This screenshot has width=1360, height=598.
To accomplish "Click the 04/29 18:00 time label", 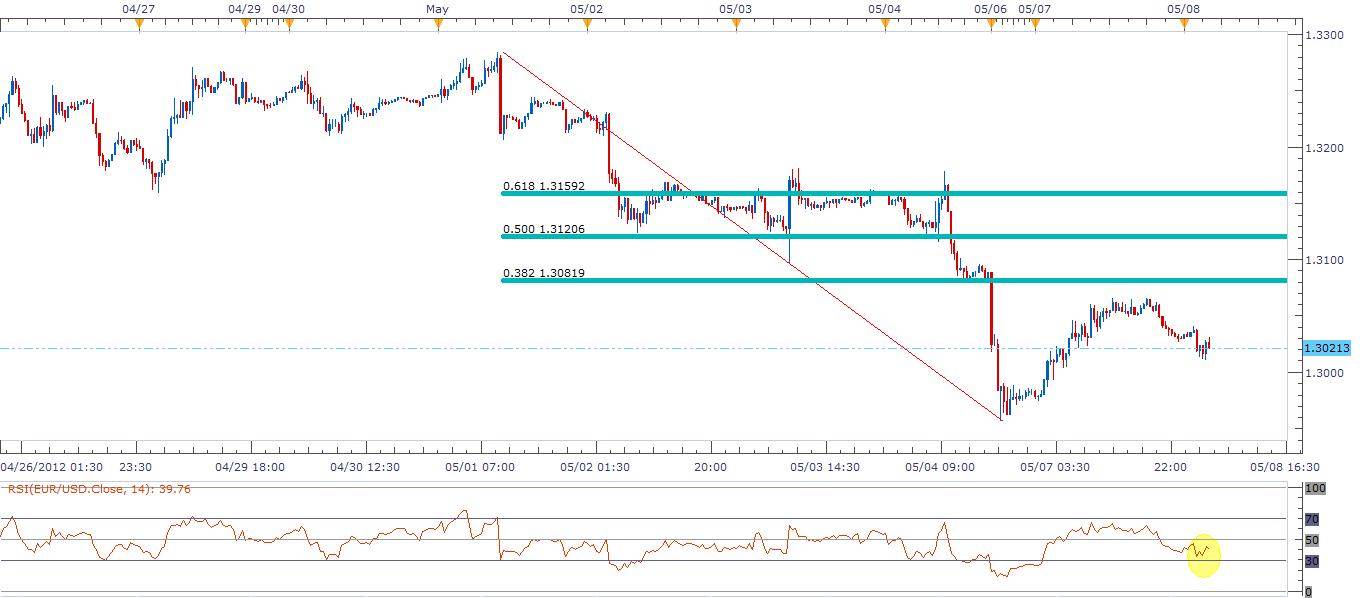I will tap(251, 467).
